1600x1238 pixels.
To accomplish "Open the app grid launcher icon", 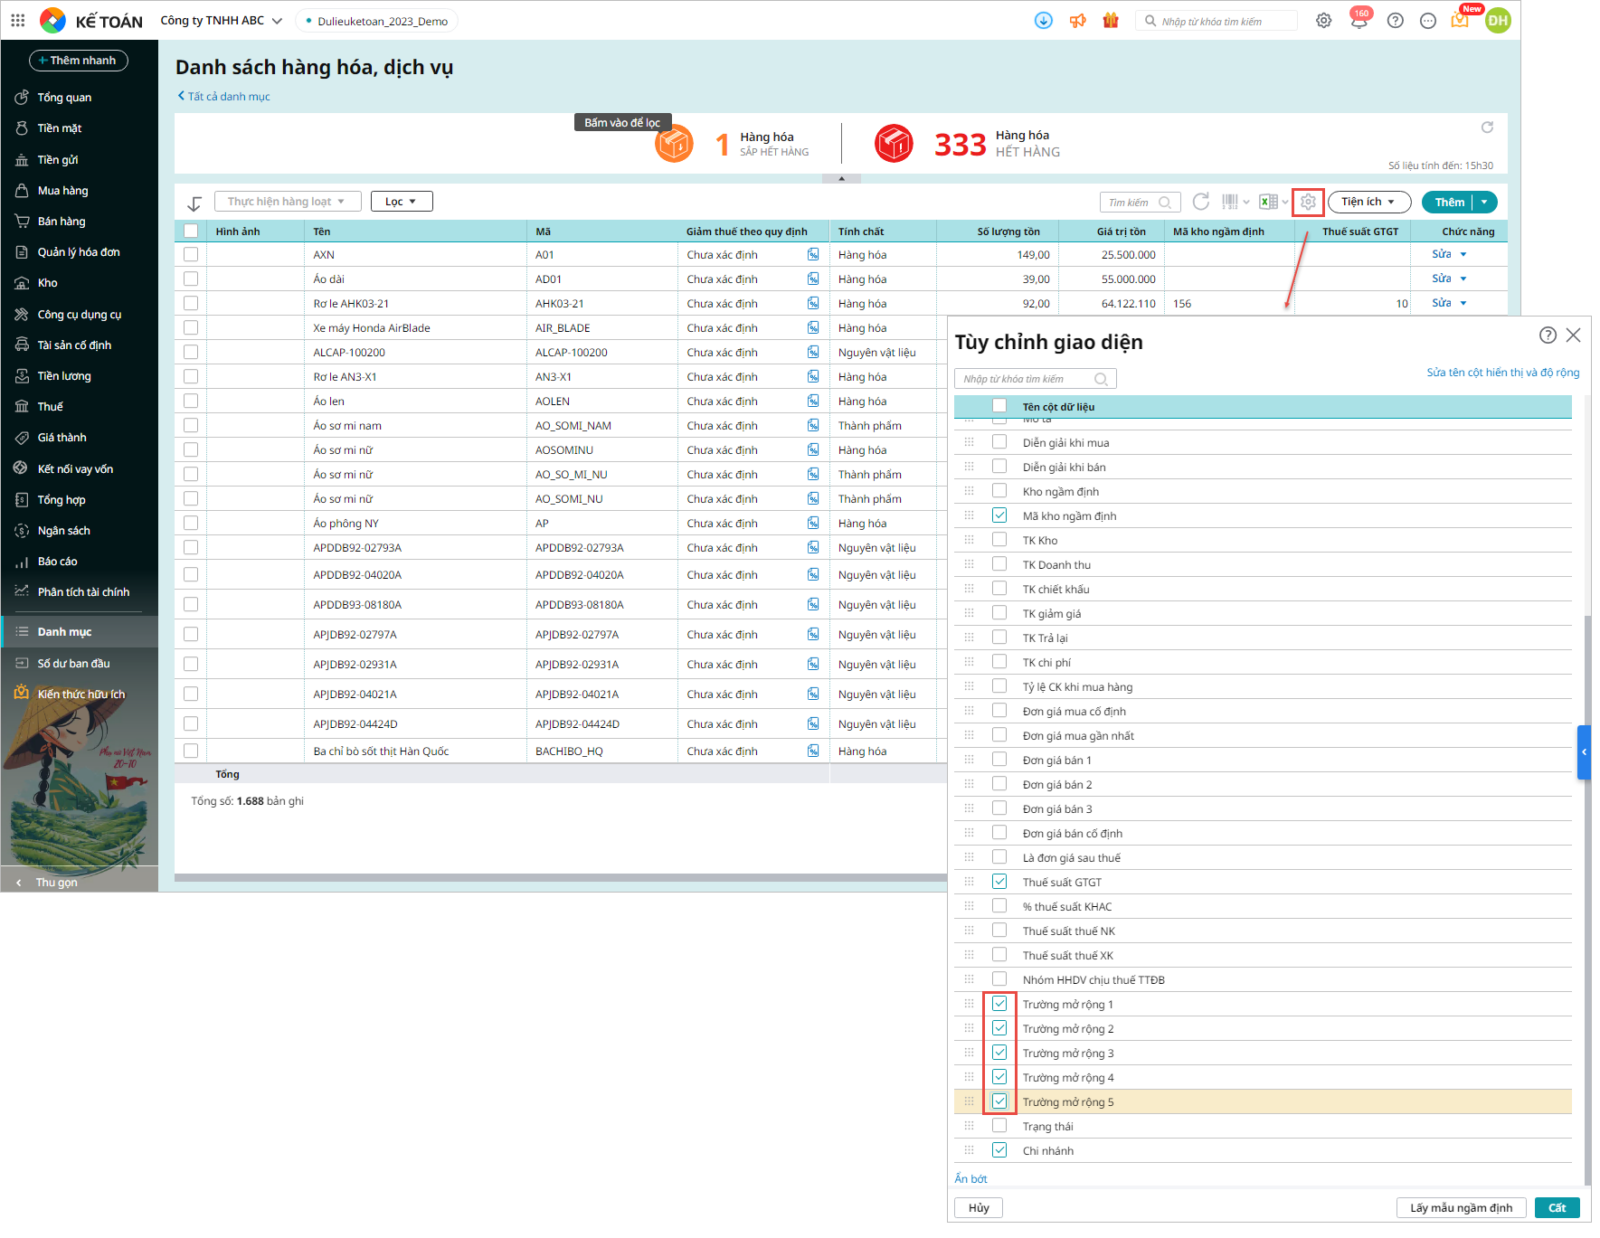I will 18,20.
